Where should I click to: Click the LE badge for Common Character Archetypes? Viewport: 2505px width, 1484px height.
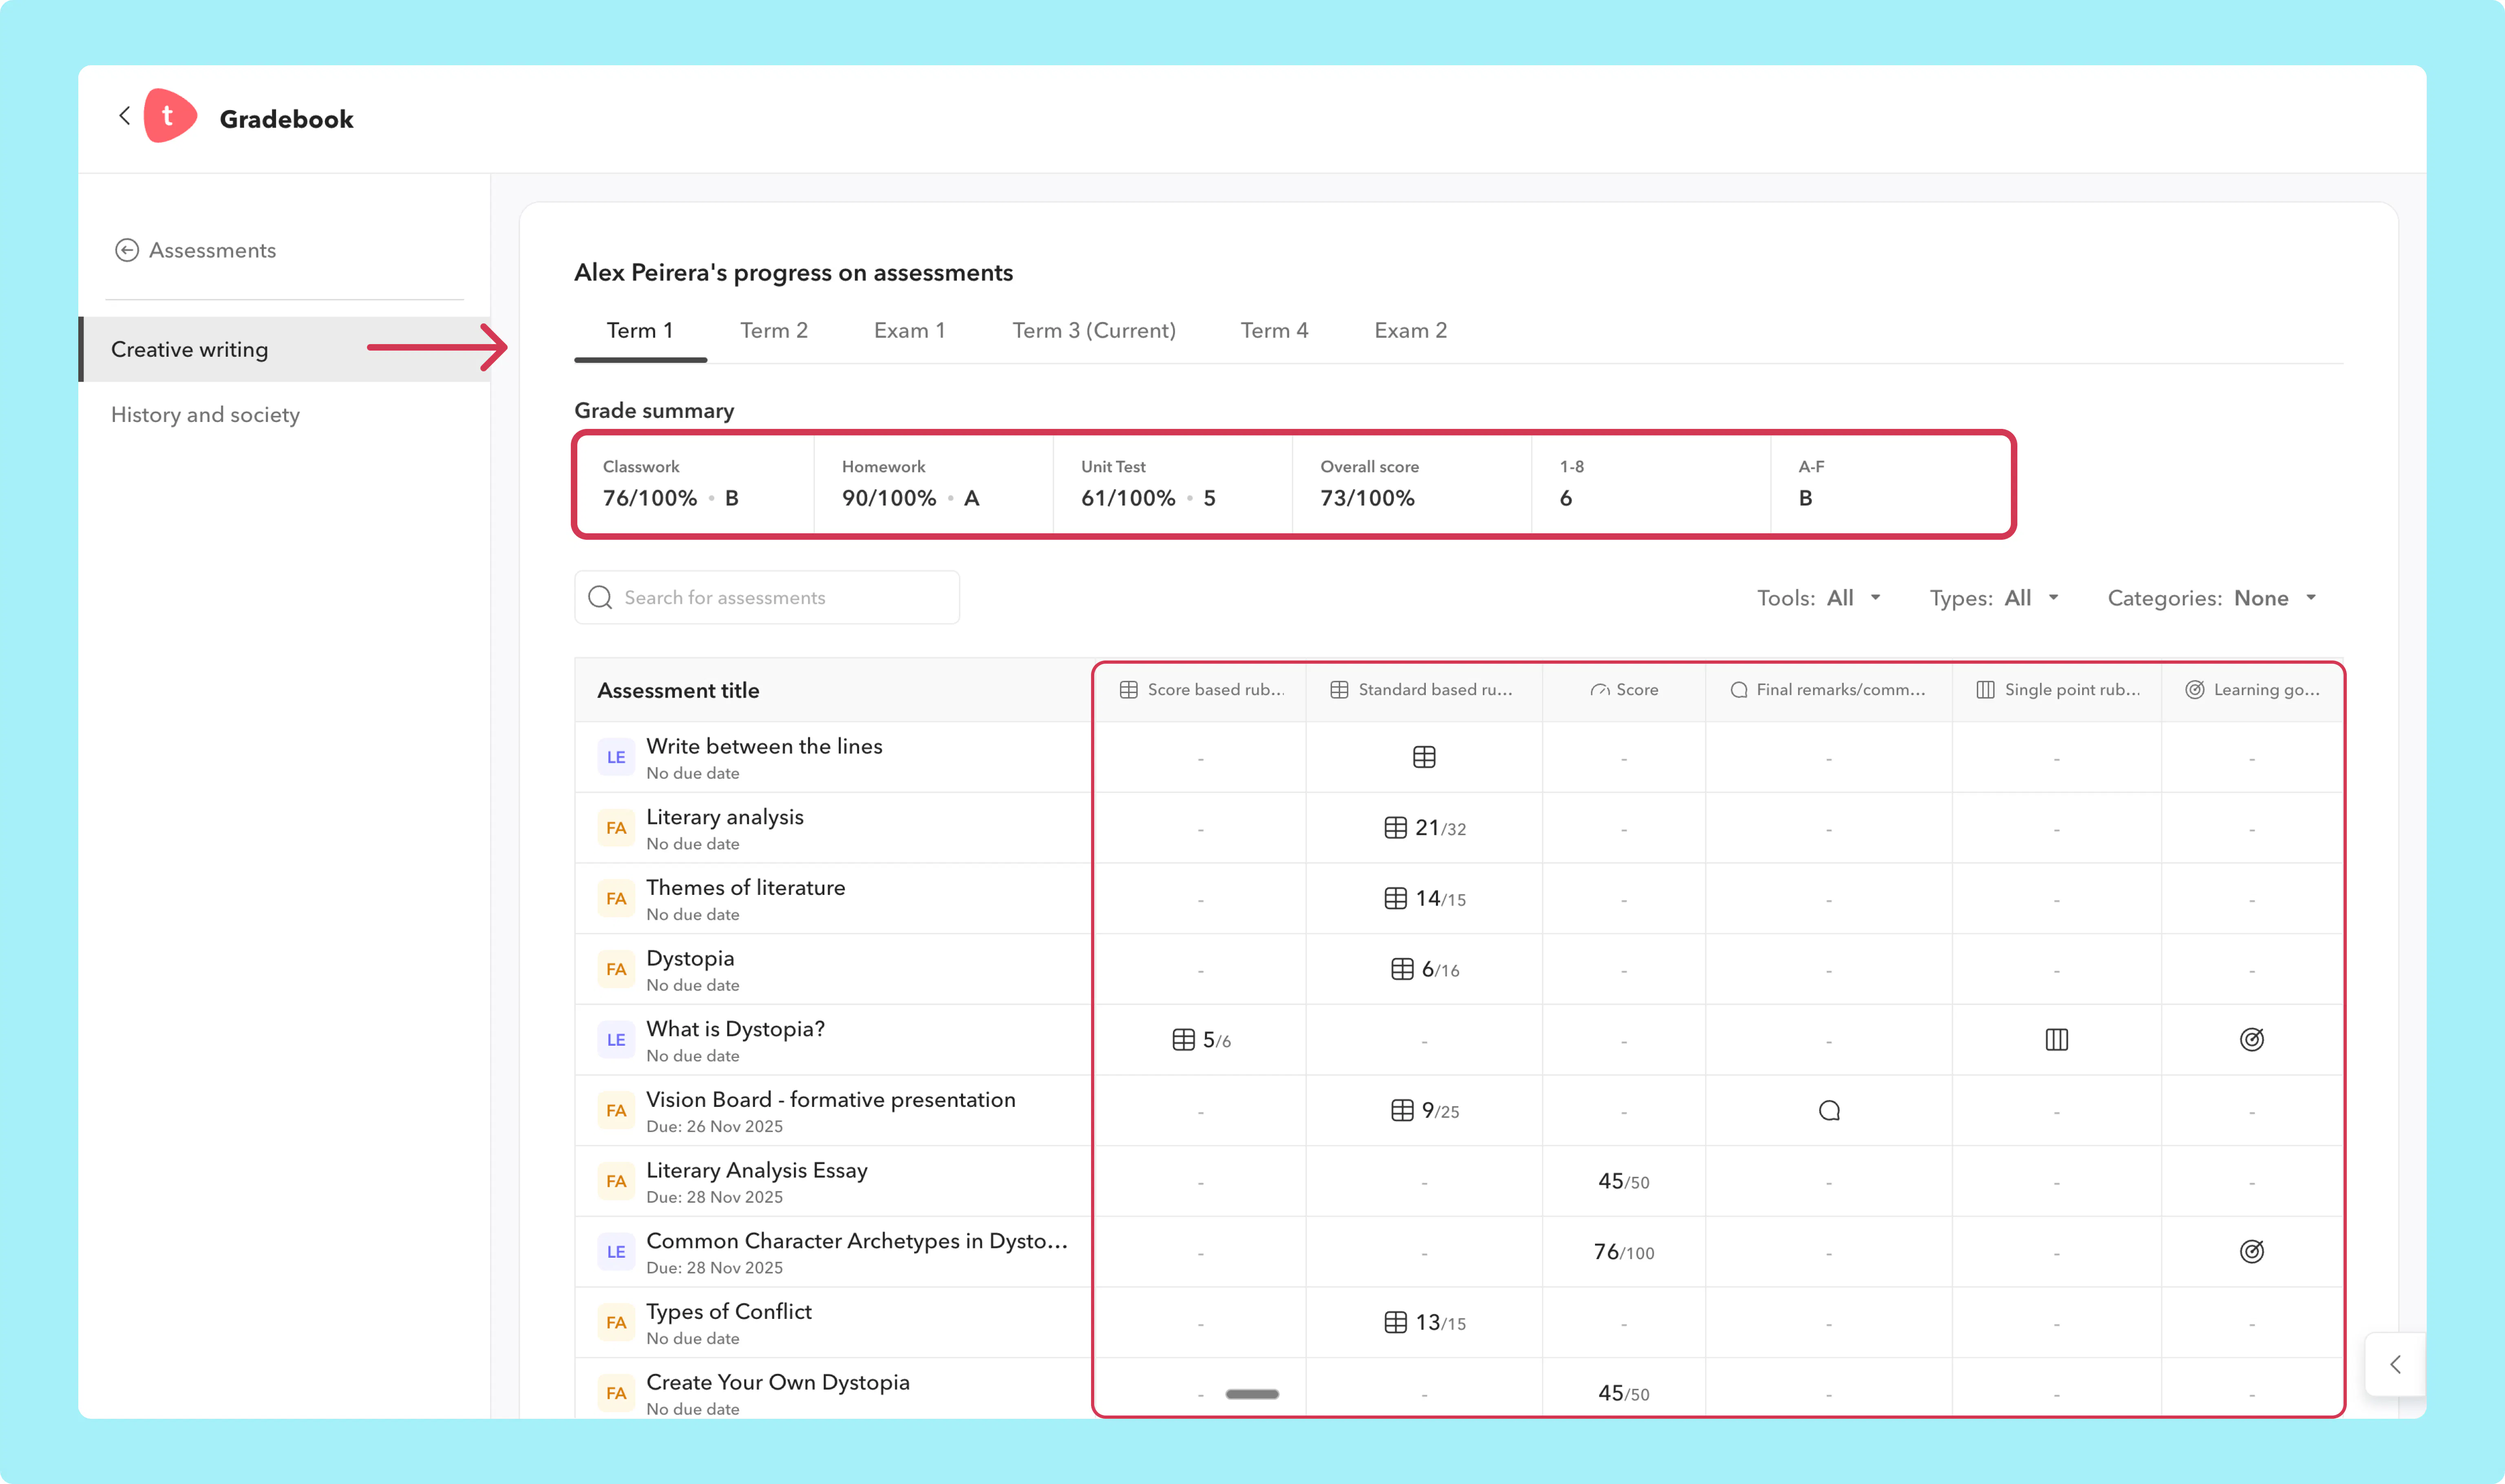click(x=616, y=1252)
